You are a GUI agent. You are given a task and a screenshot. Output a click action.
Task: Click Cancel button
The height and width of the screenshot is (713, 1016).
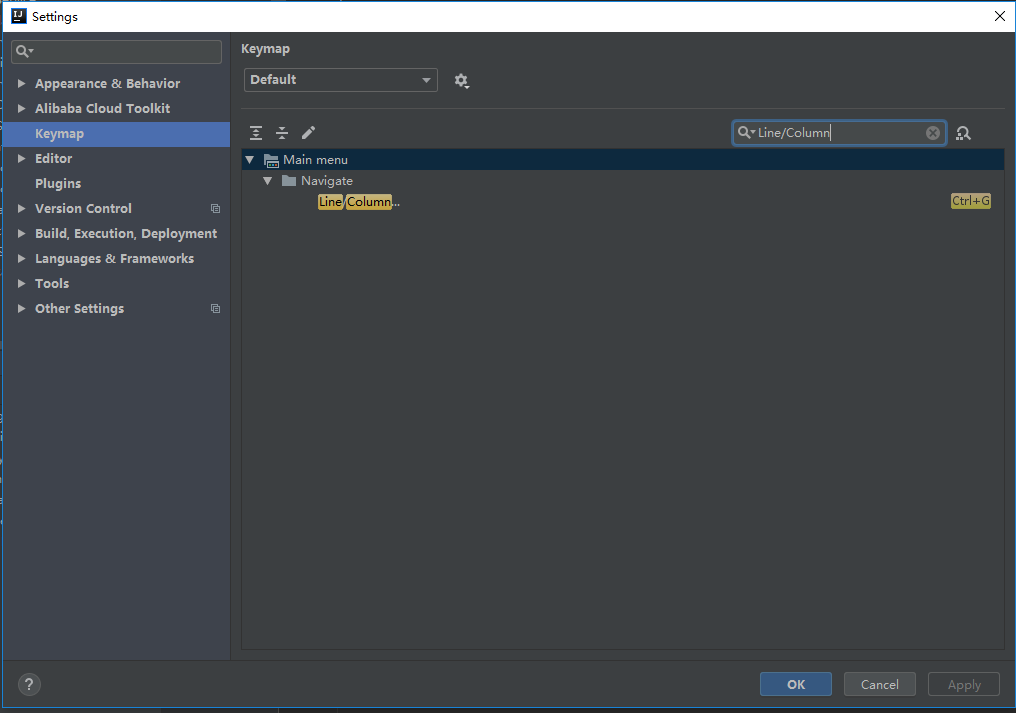point(880,684)
